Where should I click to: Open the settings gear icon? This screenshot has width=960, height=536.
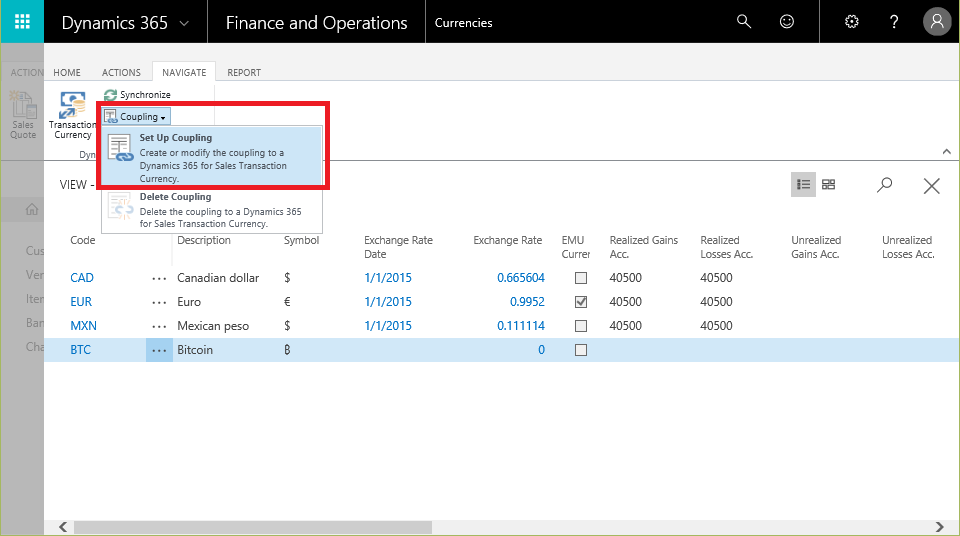[852, 22]
